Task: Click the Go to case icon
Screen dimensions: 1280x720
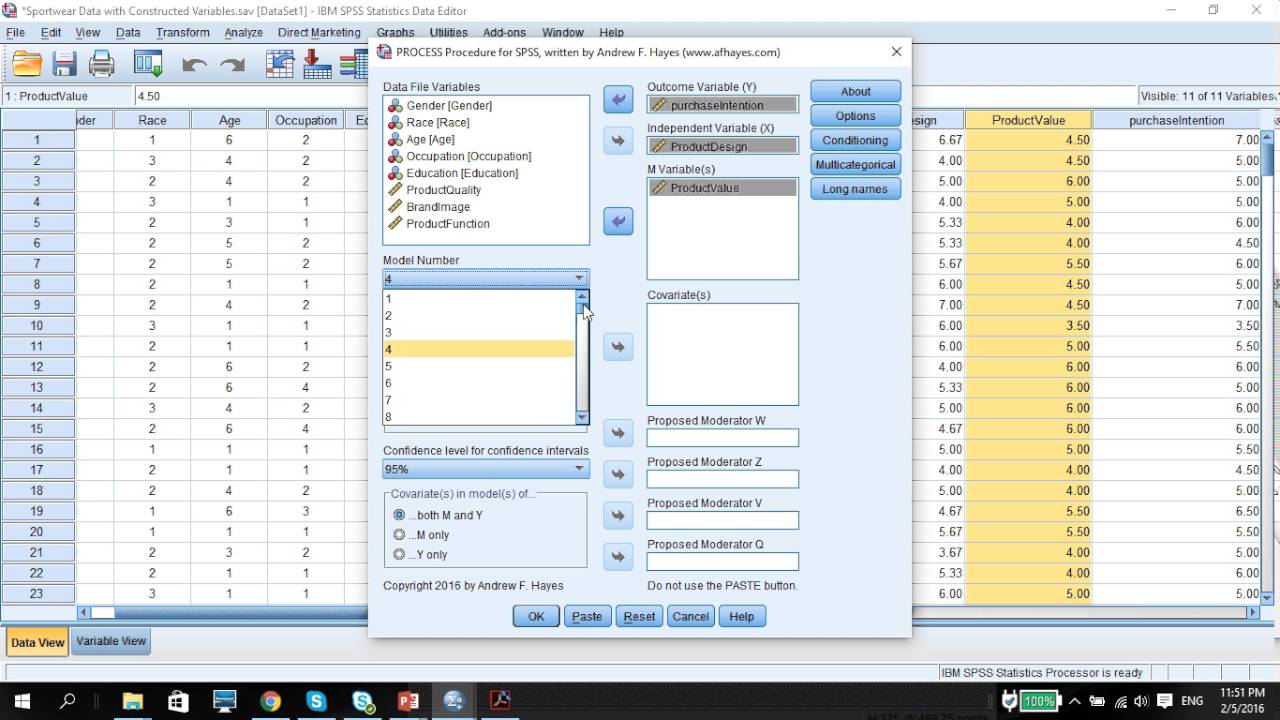Action: (x=280, y=65)
